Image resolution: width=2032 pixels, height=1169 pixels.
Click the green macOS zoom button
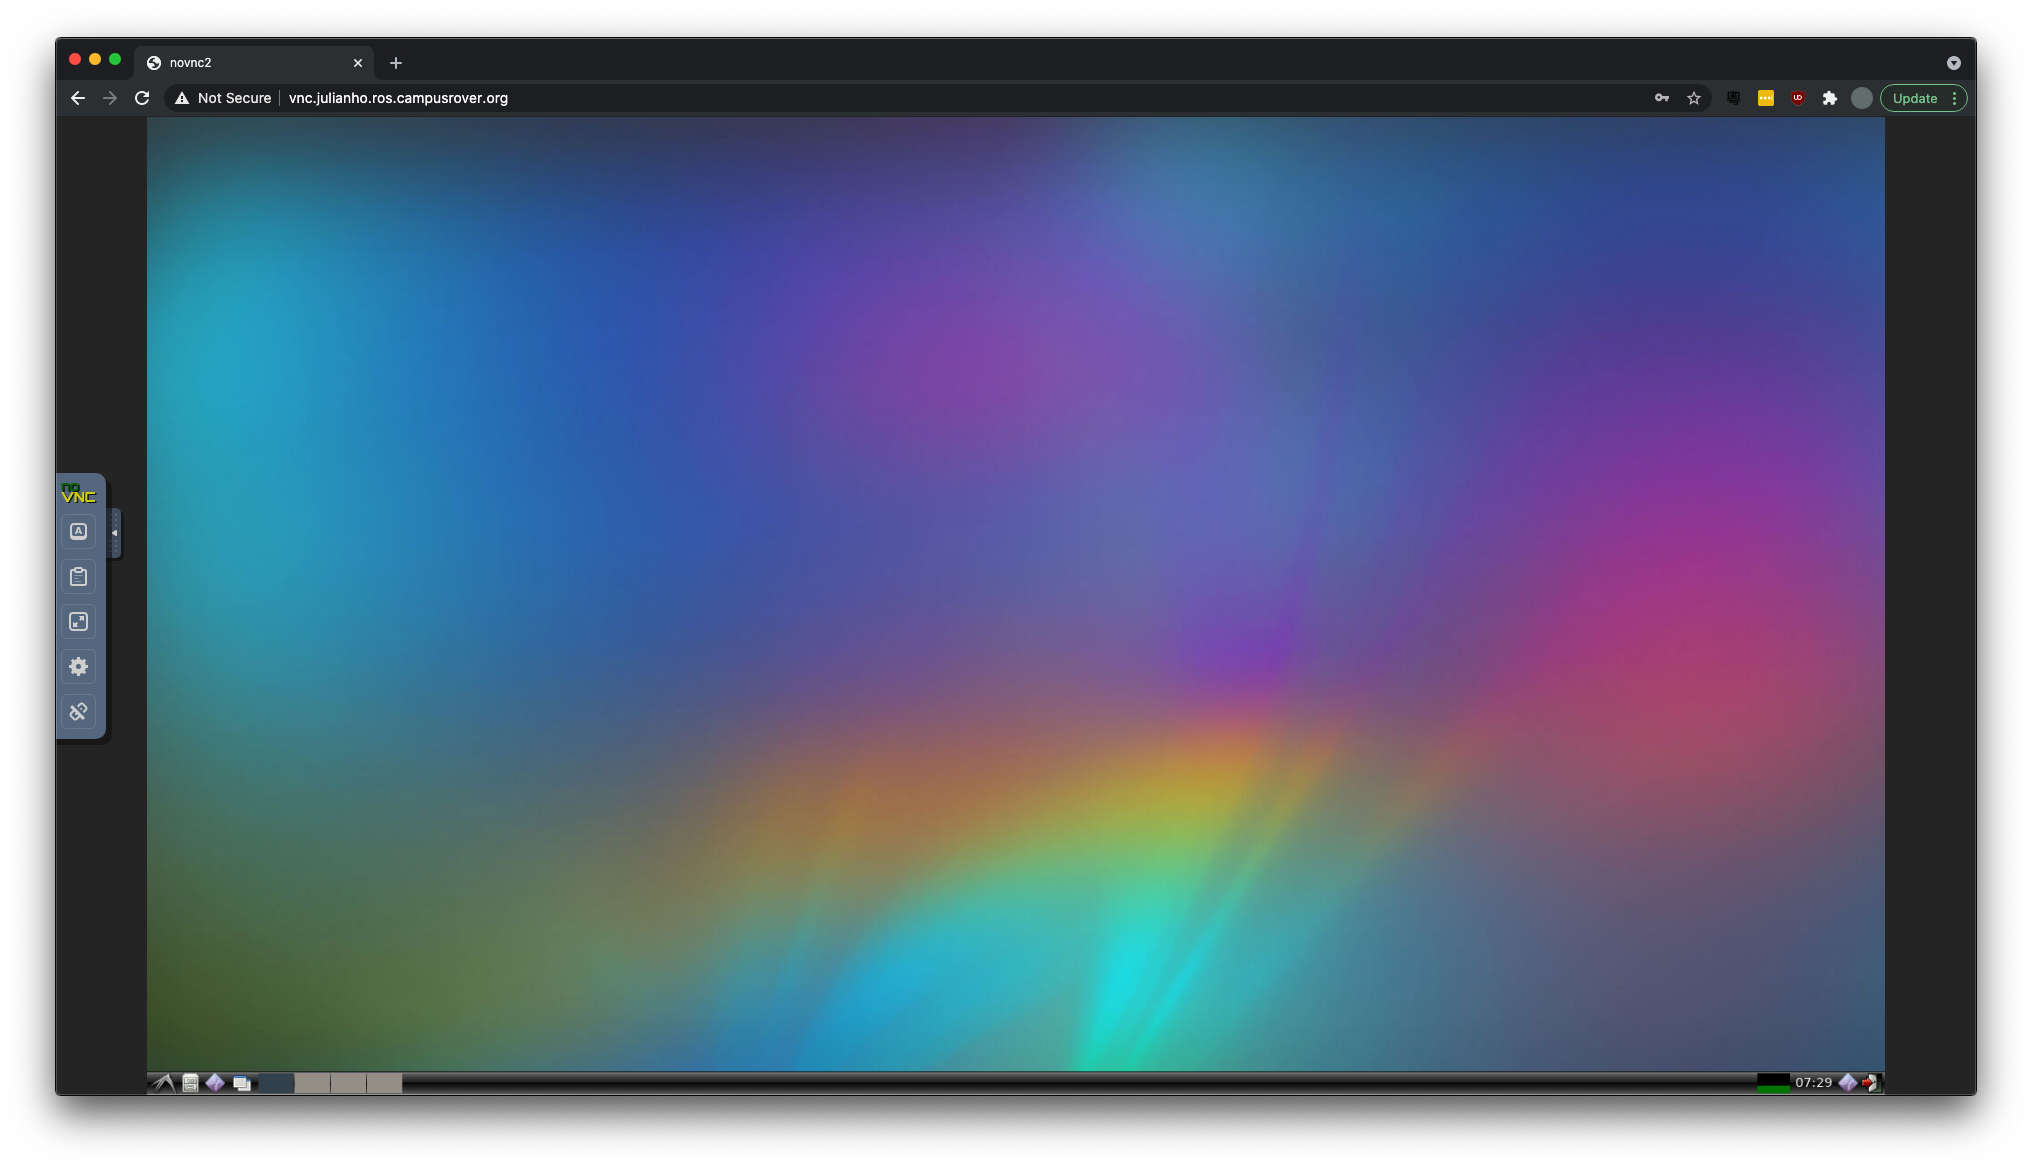point(115,60)
